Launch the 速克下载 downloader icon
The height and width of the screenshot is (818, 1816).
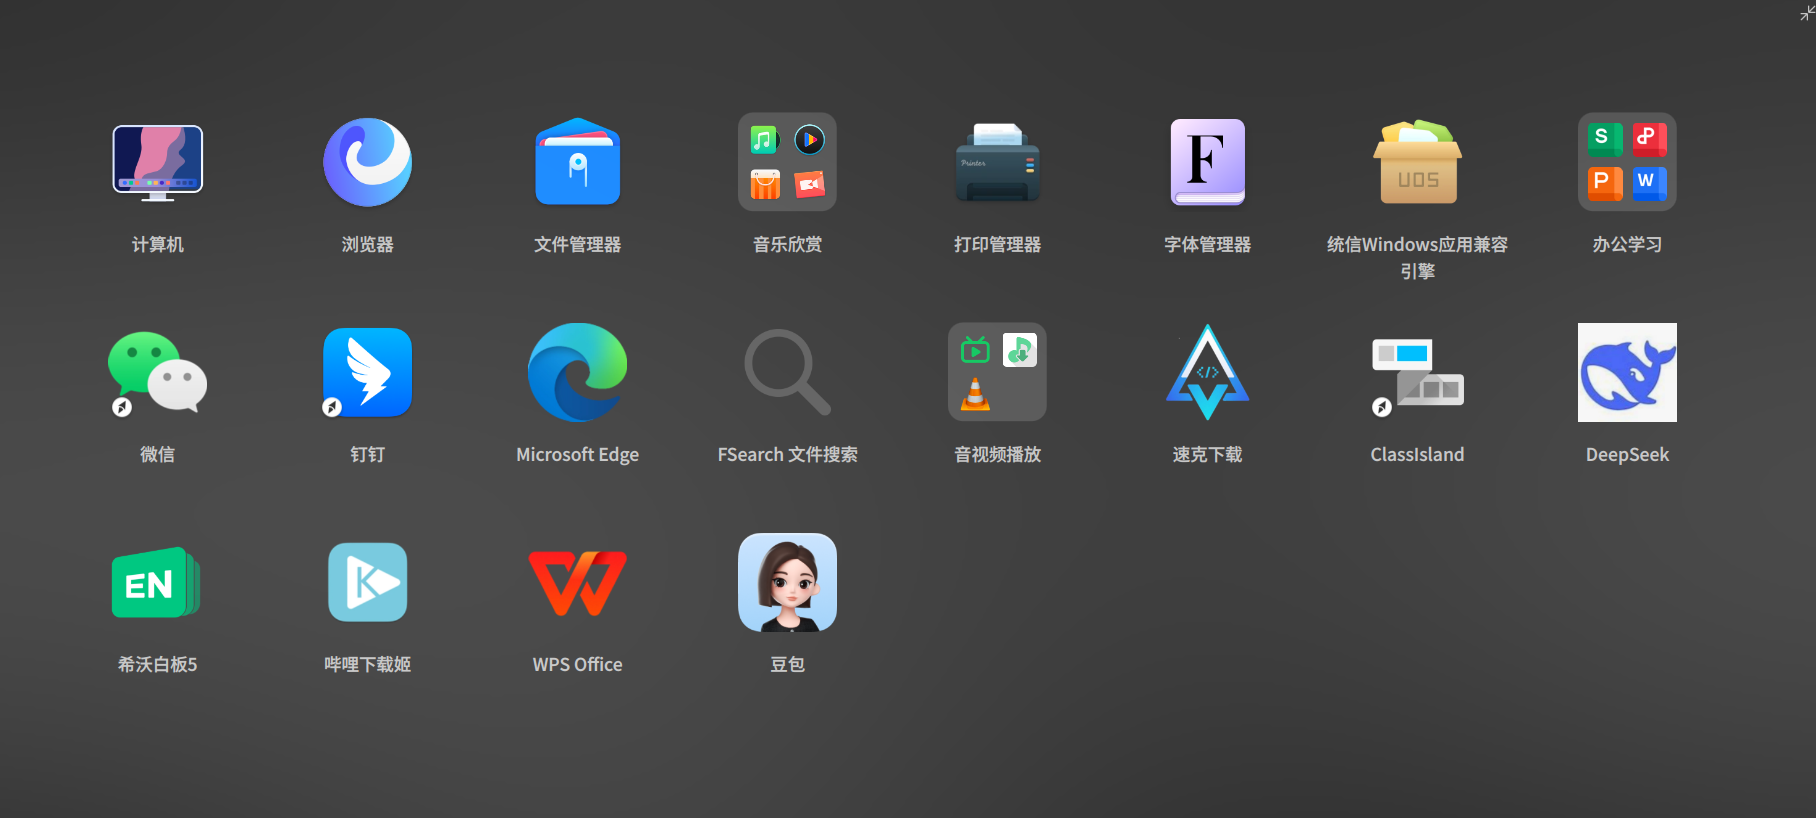1208,372
